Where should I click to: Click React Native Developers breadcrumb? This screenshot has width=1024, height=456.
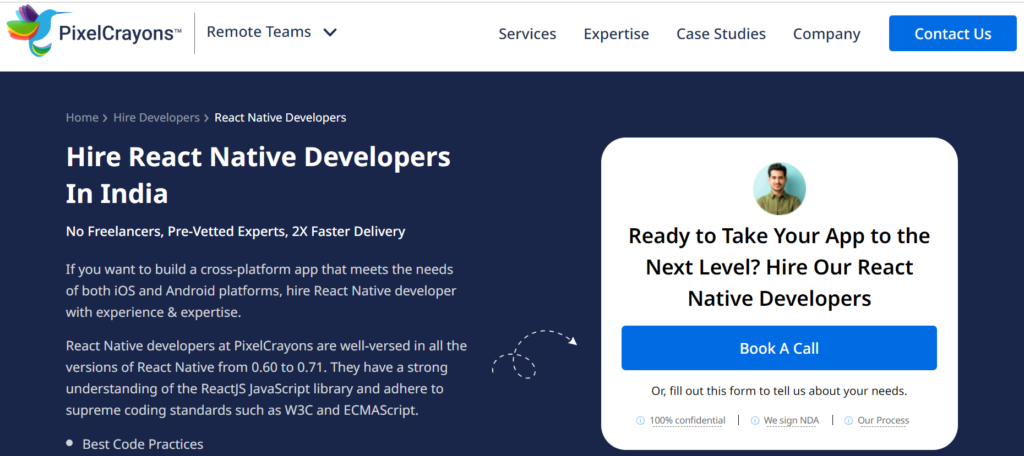[x=280, y=118]
